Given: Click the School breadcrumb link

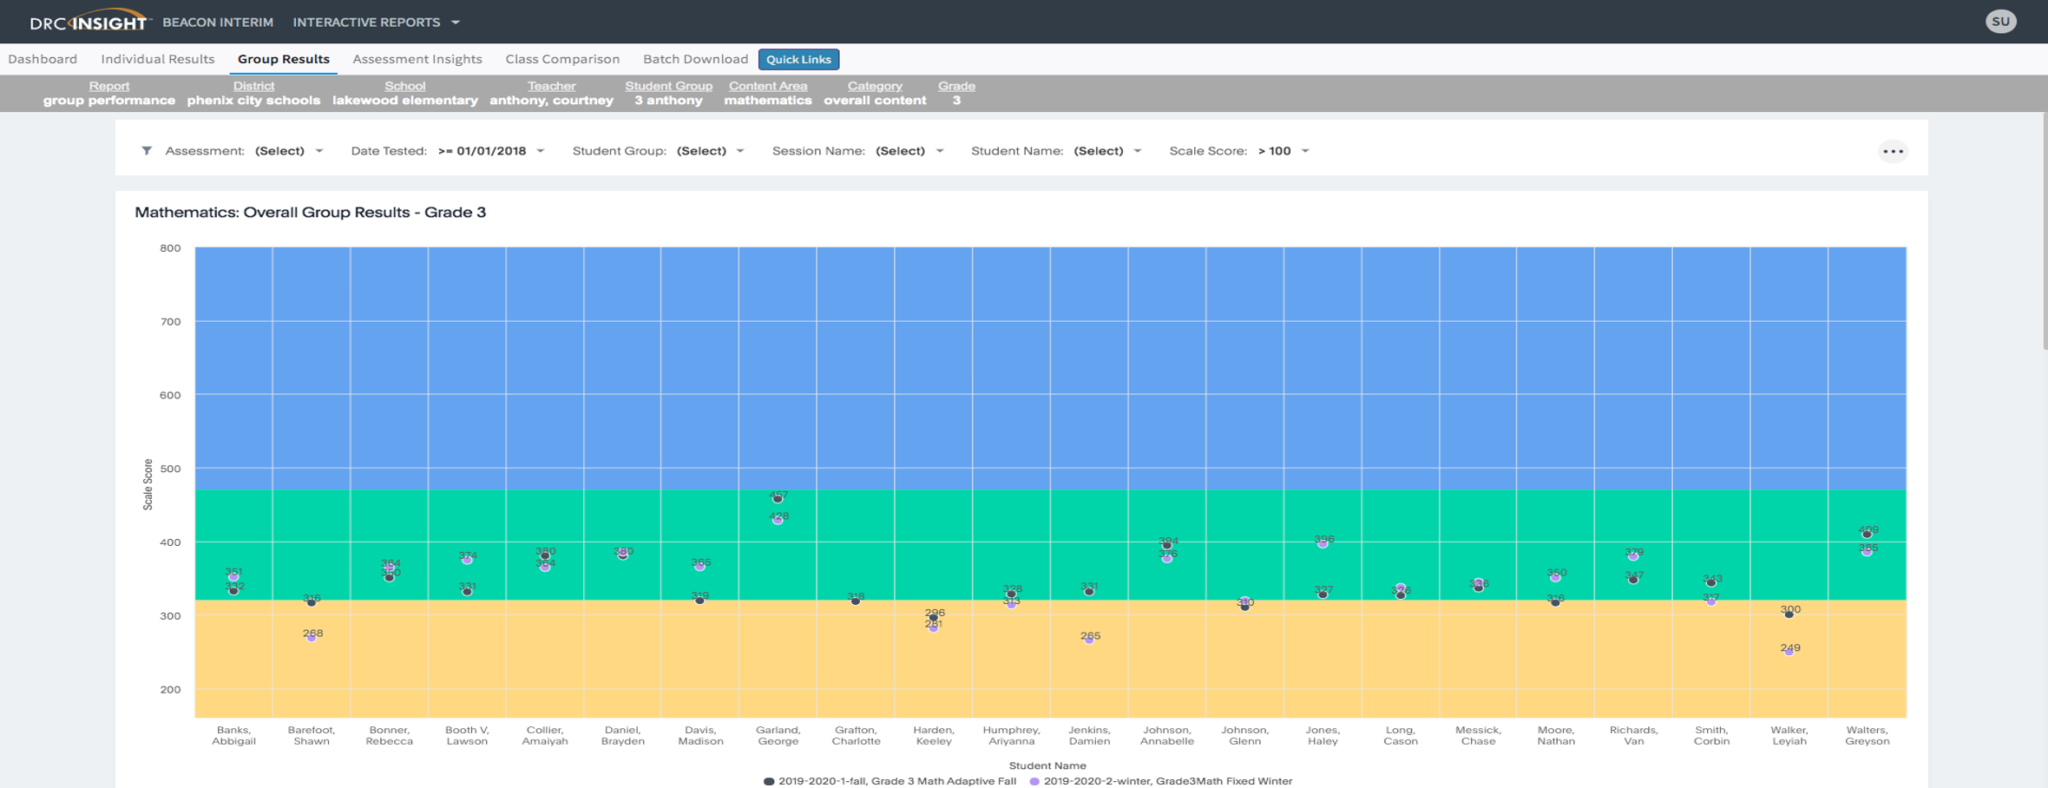Looking at the screenshot, I should click(404, 86).
